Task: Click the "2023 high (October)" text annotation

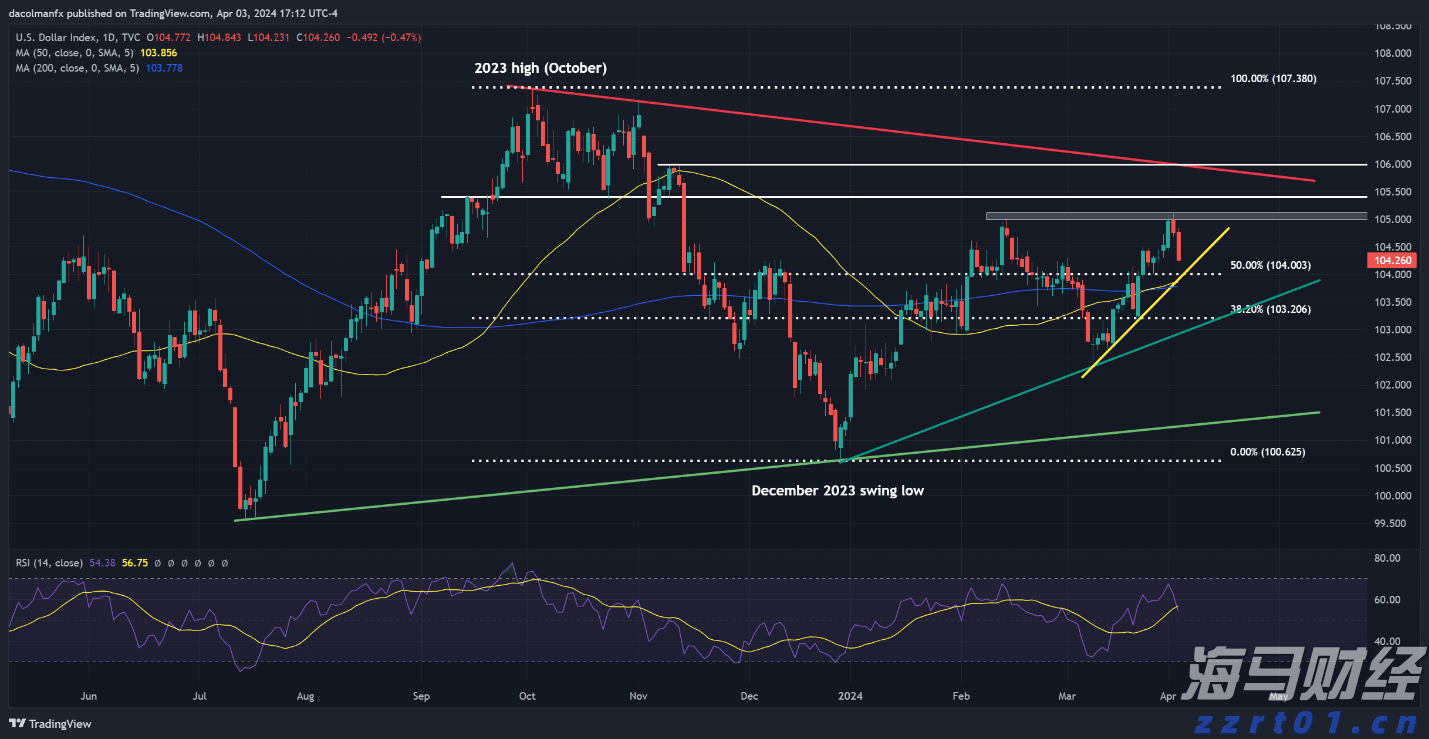Action: click(x=540, y=68)
